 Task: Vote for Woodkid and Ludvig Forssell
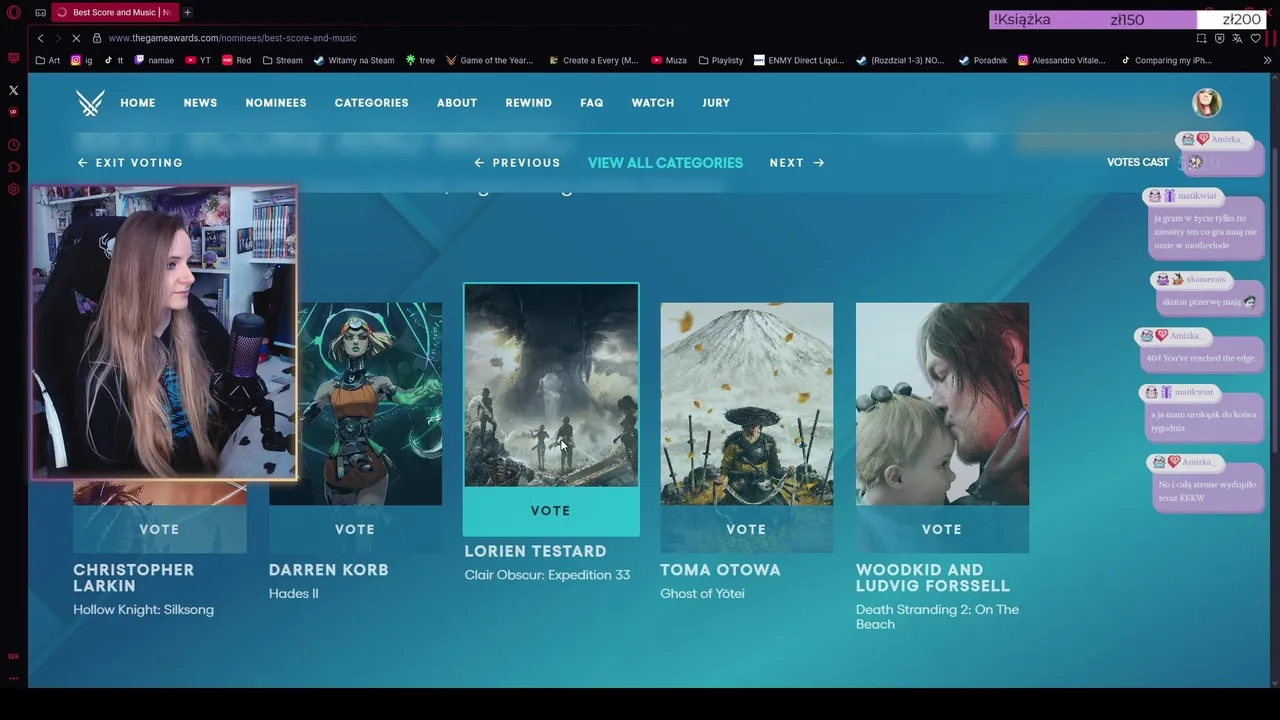pyautogui.click(x=942, y=529)
